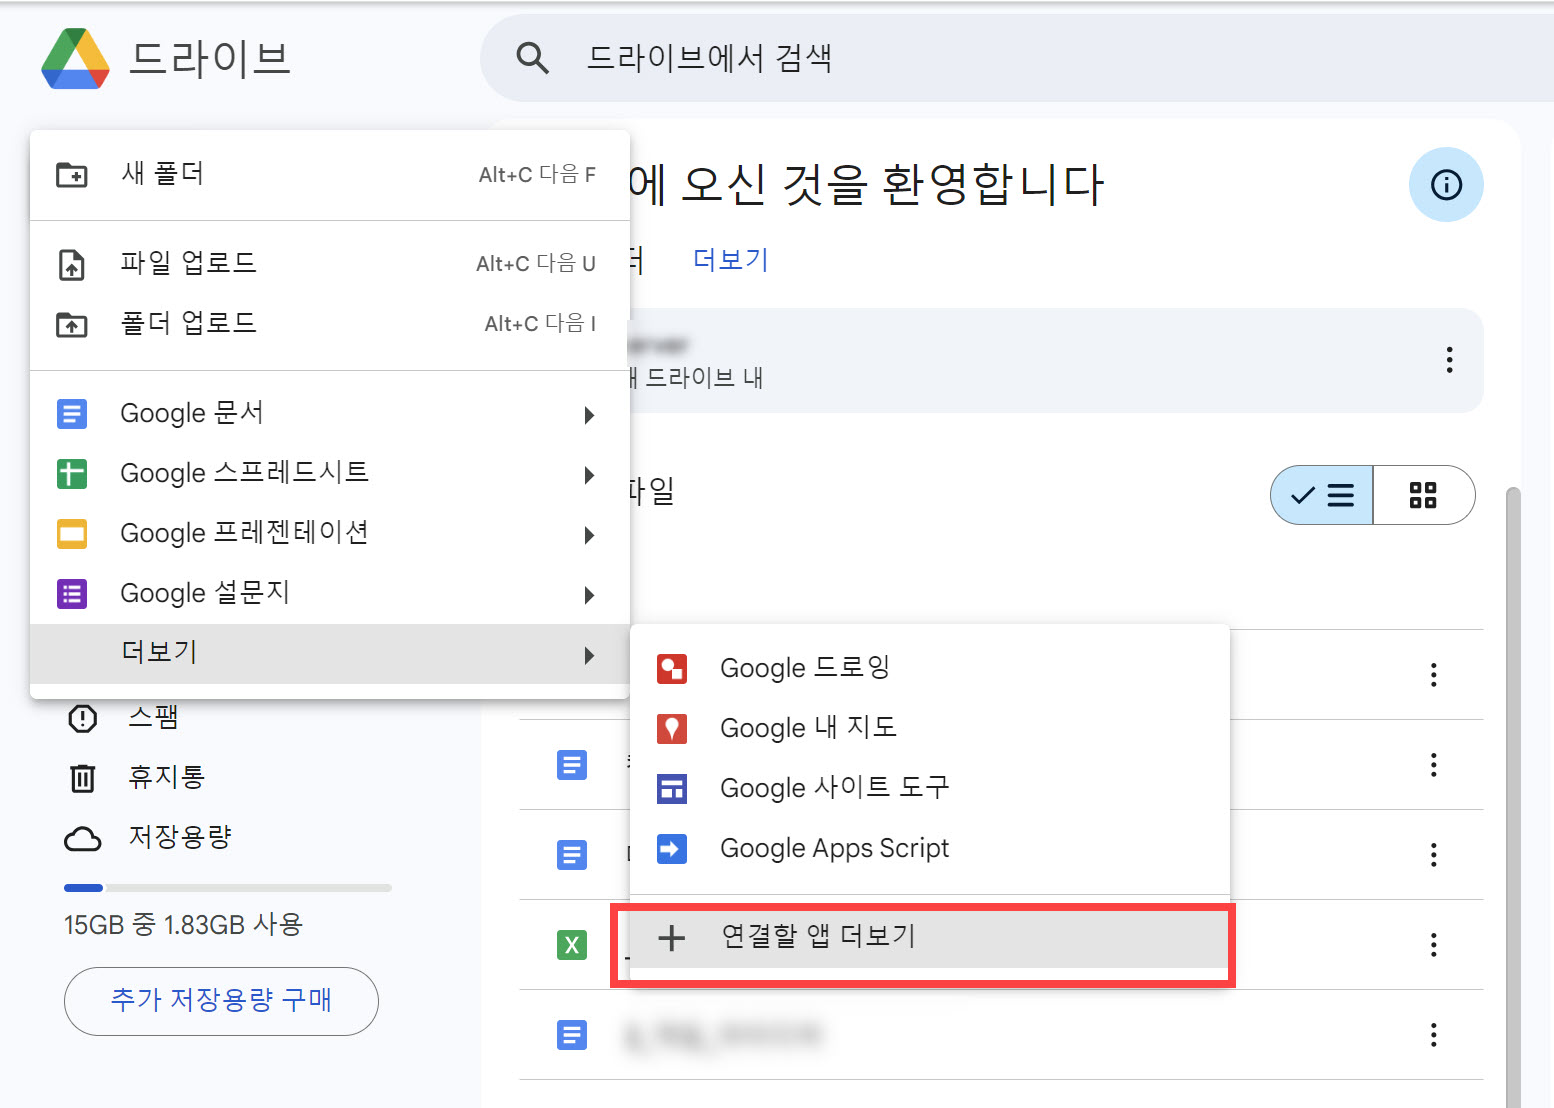Select 새 폴더 menu entry
Screen dimensions: 1554x1108
[x=330, y=174]
